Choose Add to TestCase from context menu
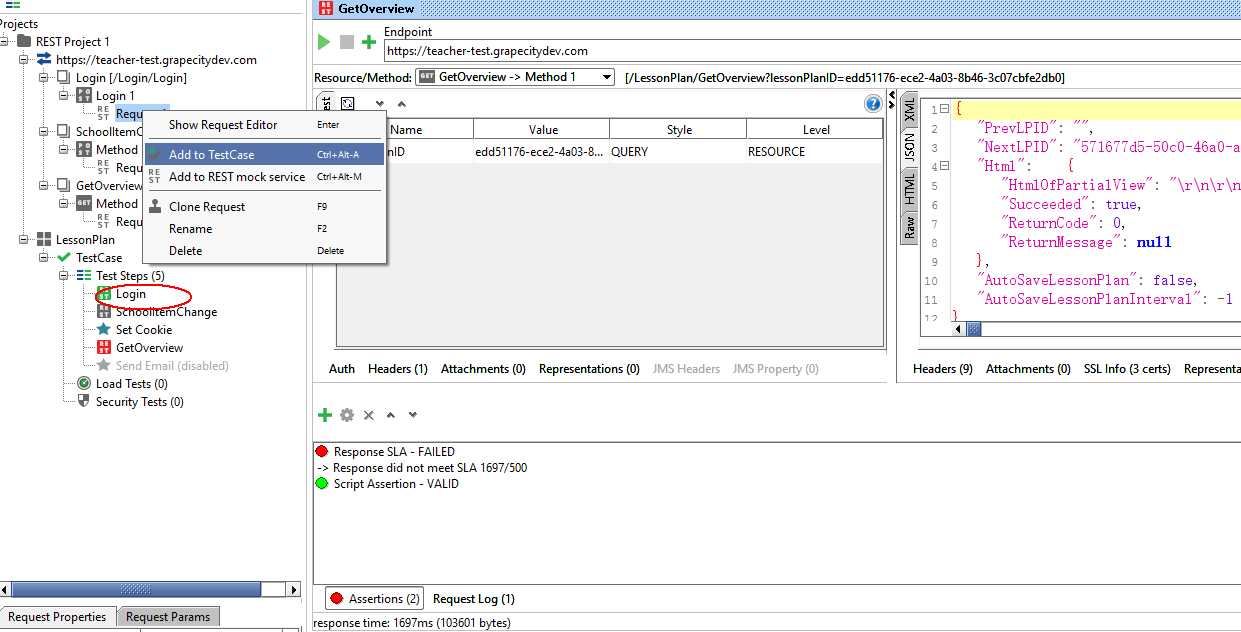The width and height of the screenshot is (1241, 632). pyautogui.click(x=265, y=154)
